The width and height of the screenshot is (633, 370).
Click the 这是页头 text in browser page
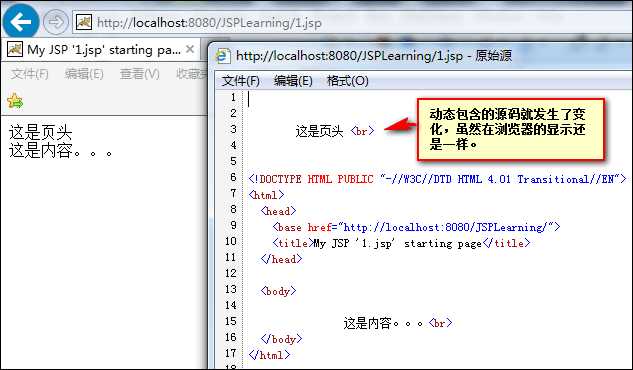click(x=40, y=132)
